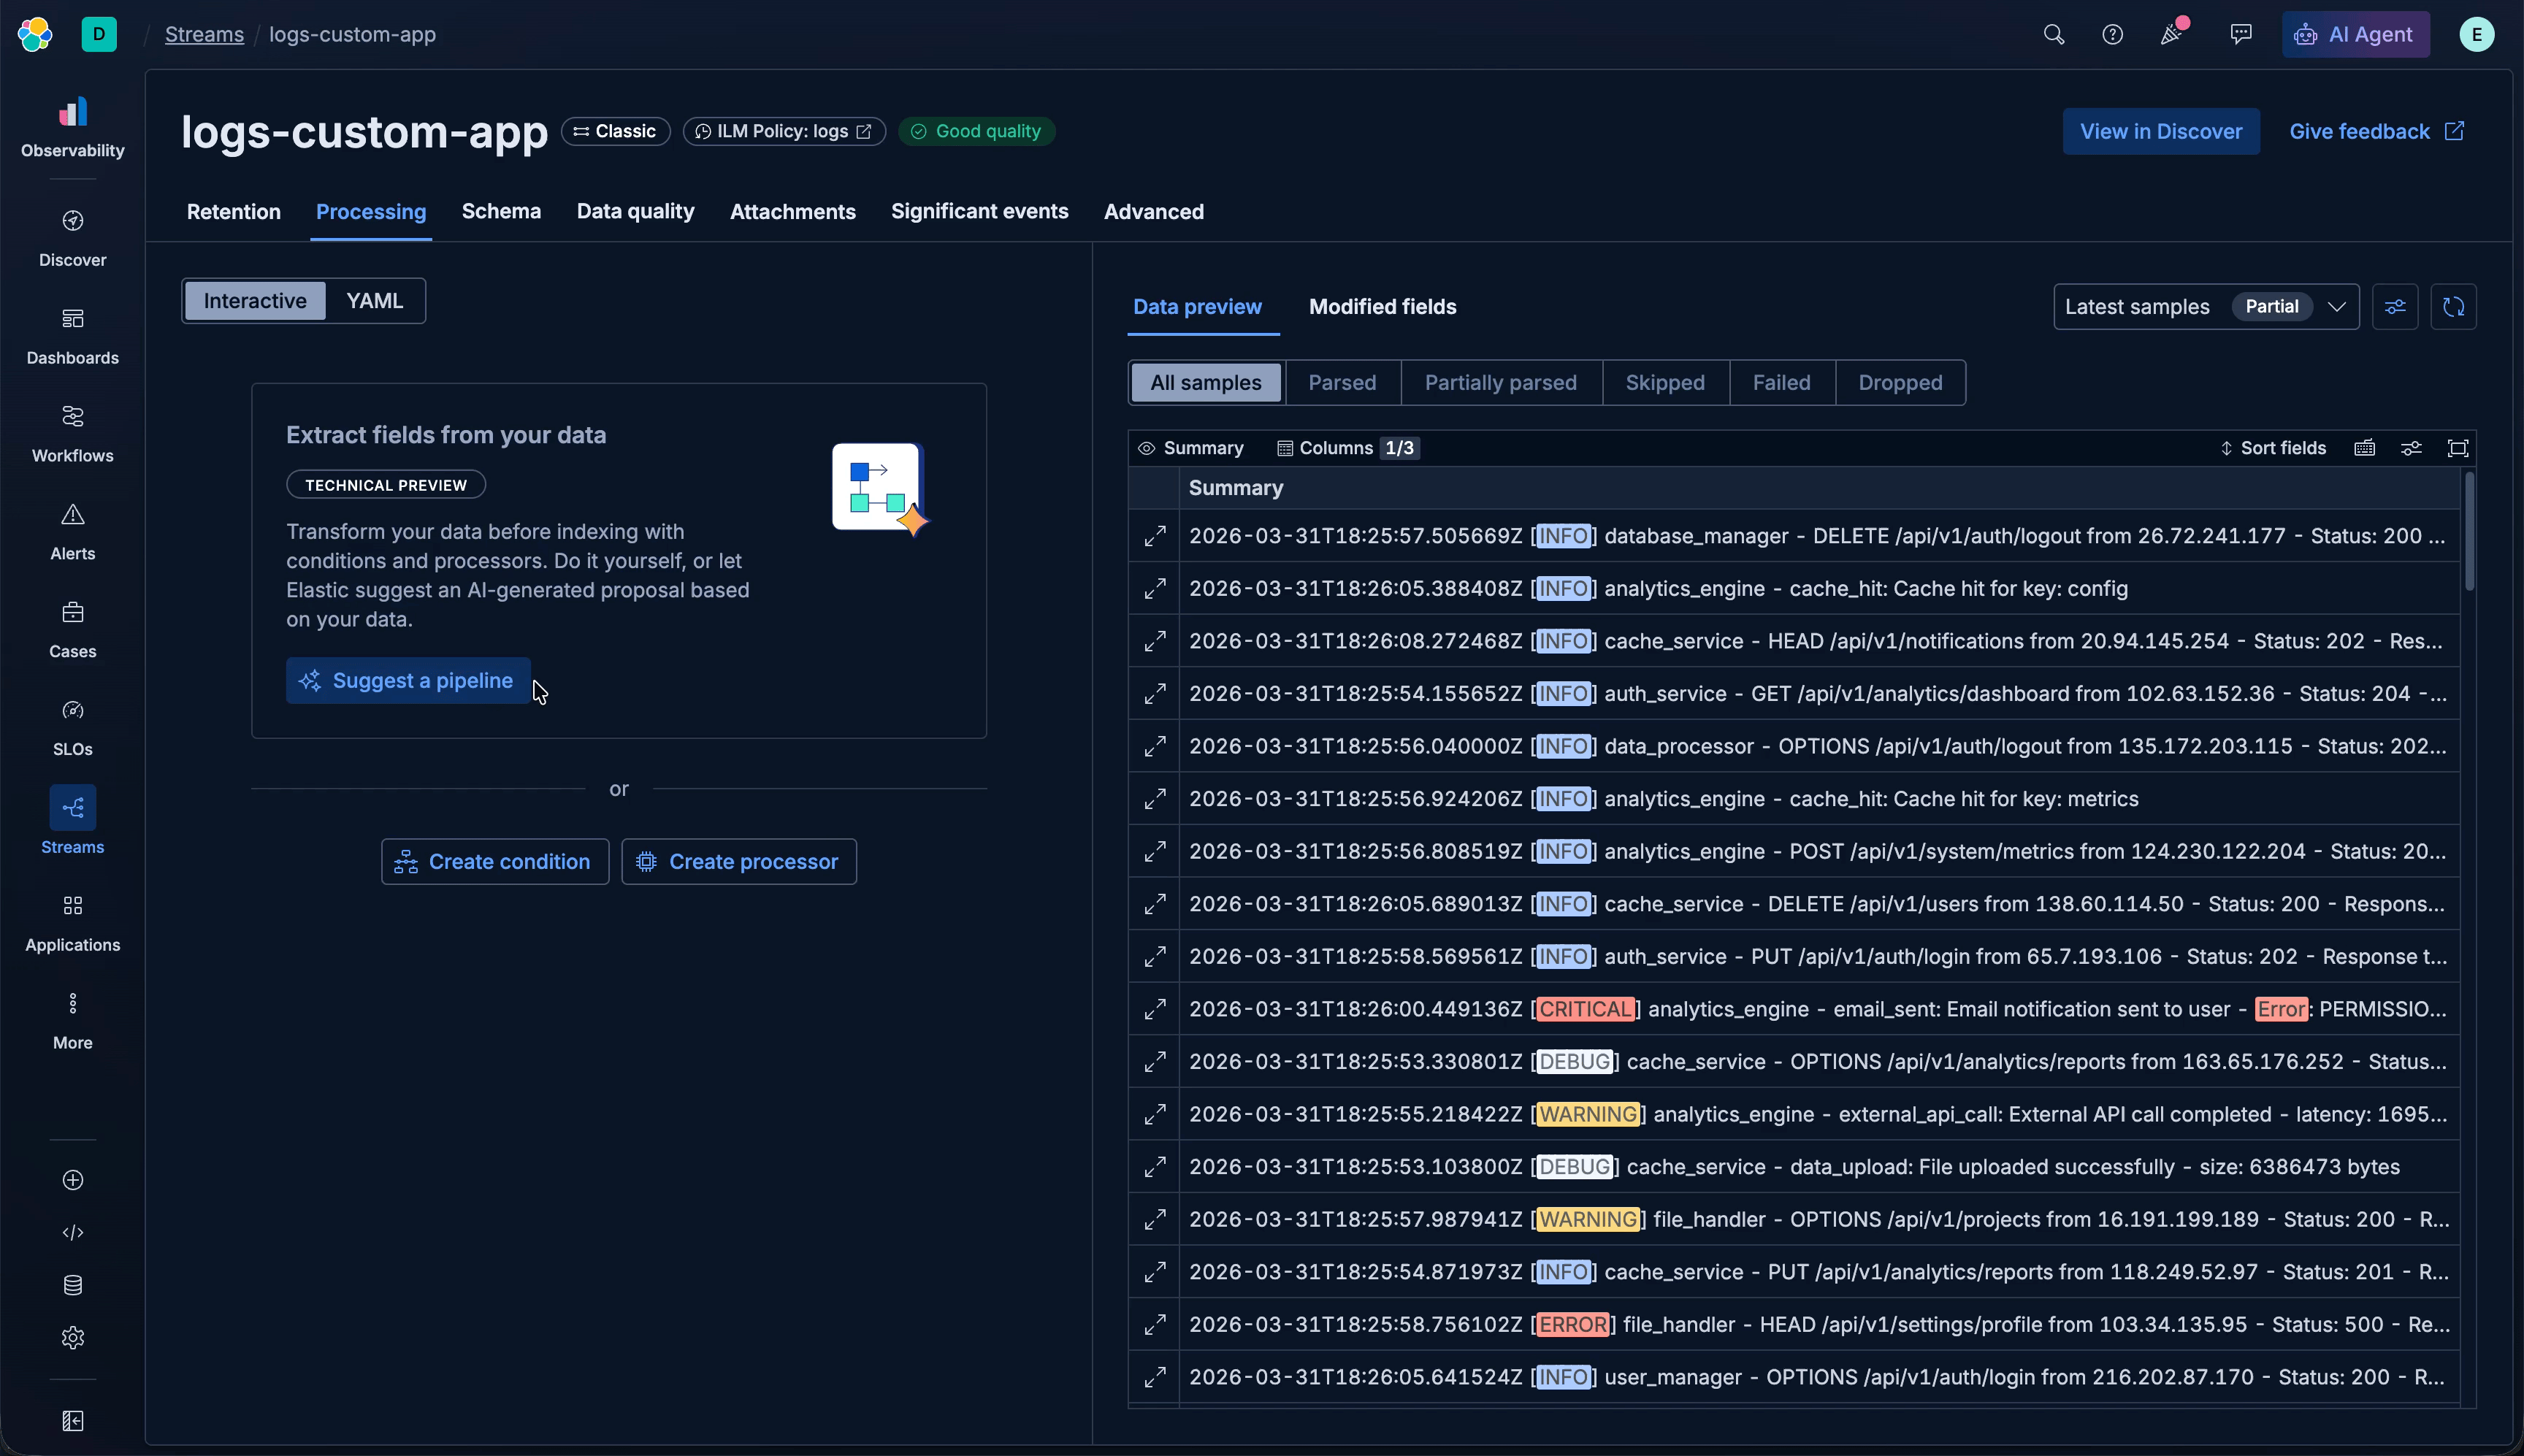The width and height of the screenshot is (2524, 1456).
Task: Click the Suggest a pipeline button
Action: 406,680
